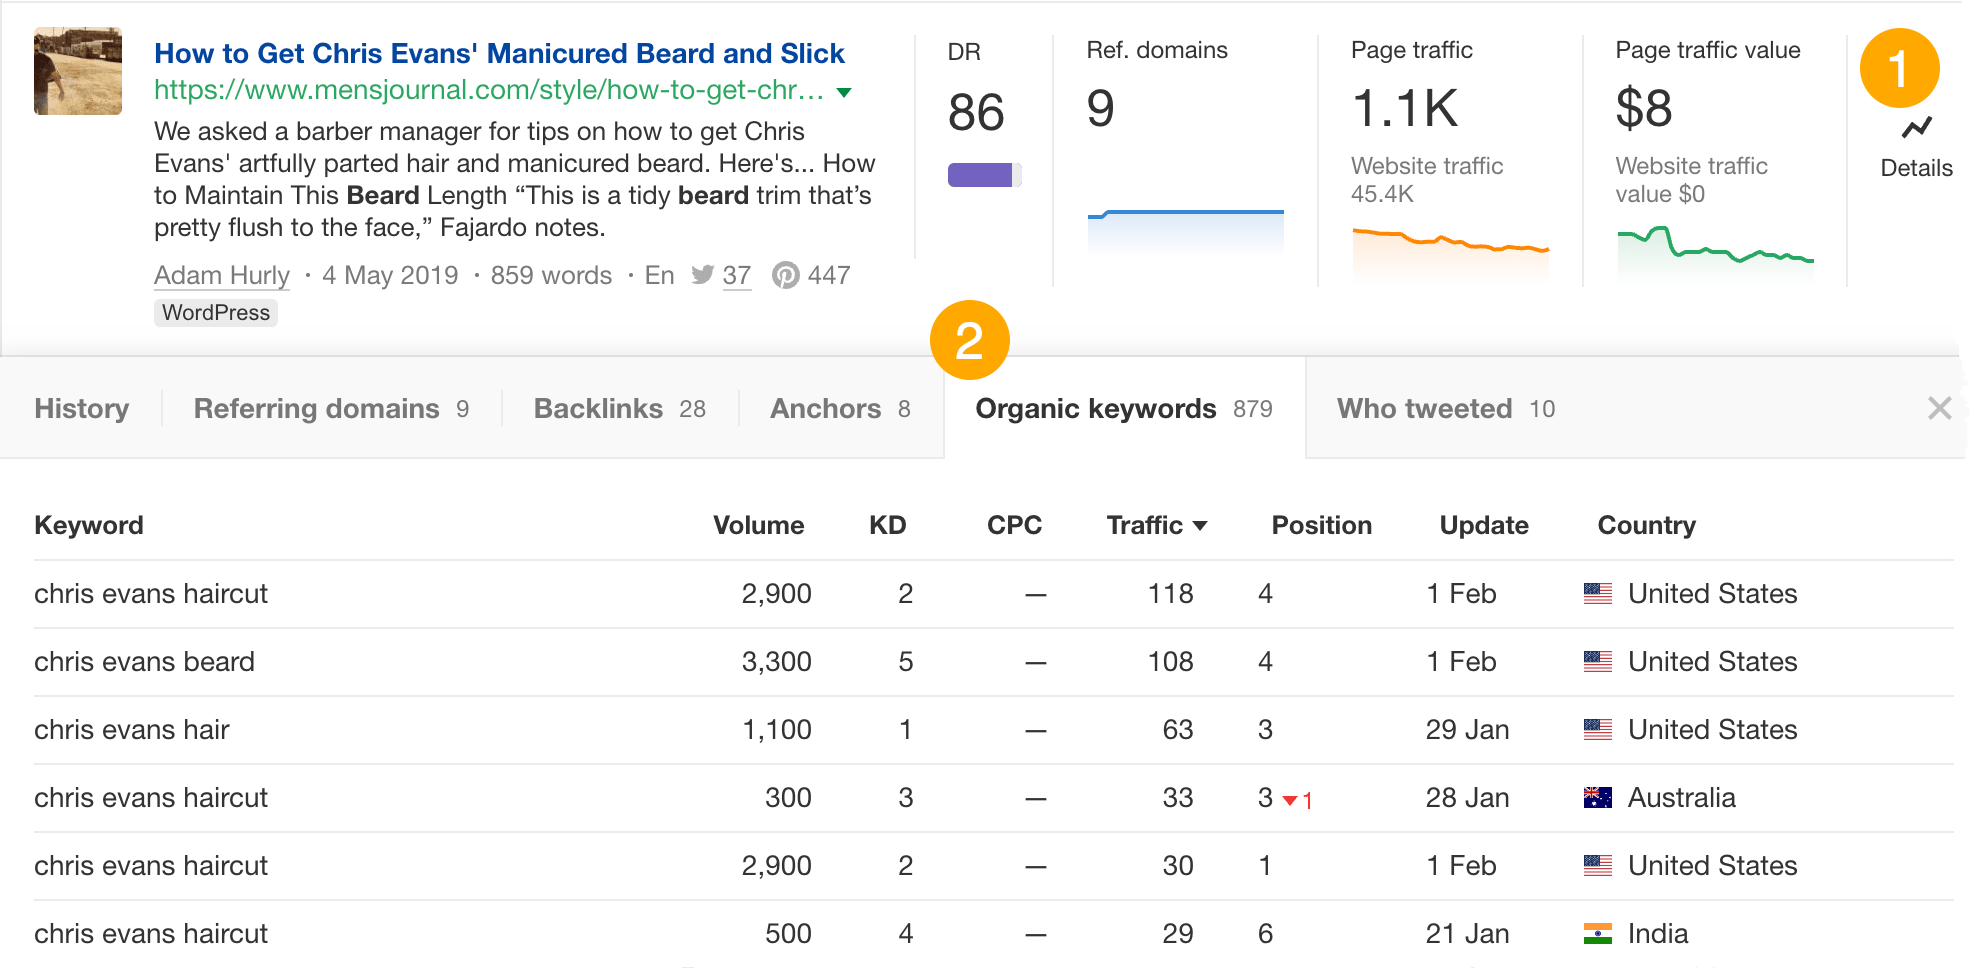Viewport: 1974px width, 968px height.
Task: Switch to the History tab
Action: (81, 408)
